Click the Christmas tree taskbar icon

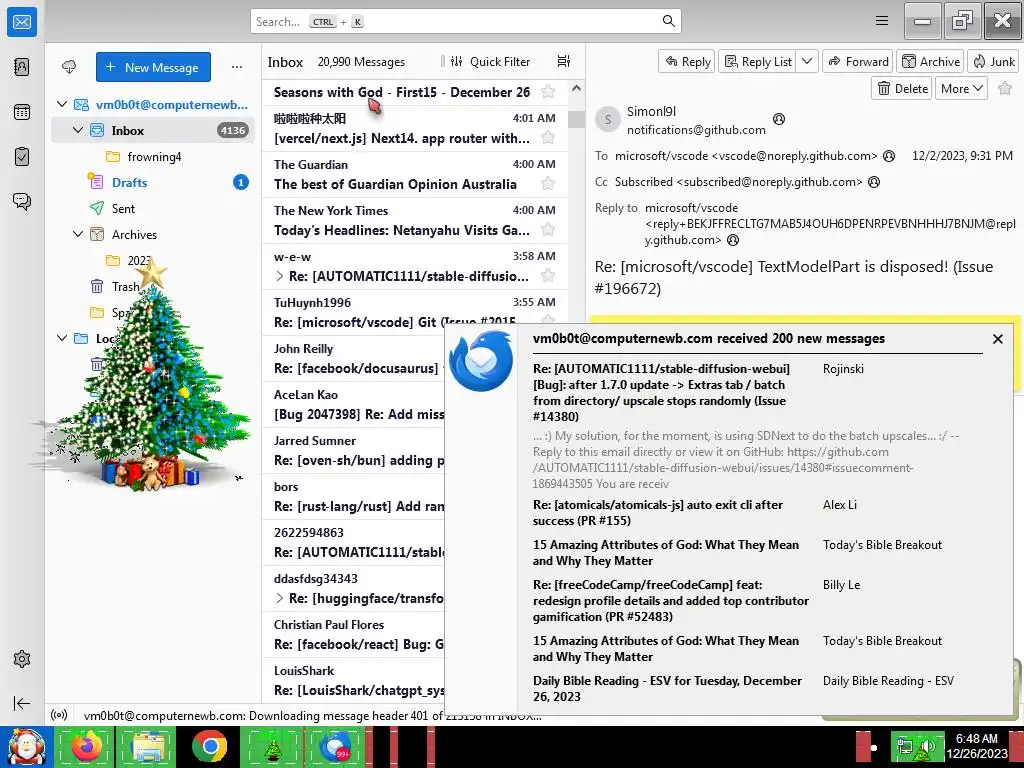272,746
